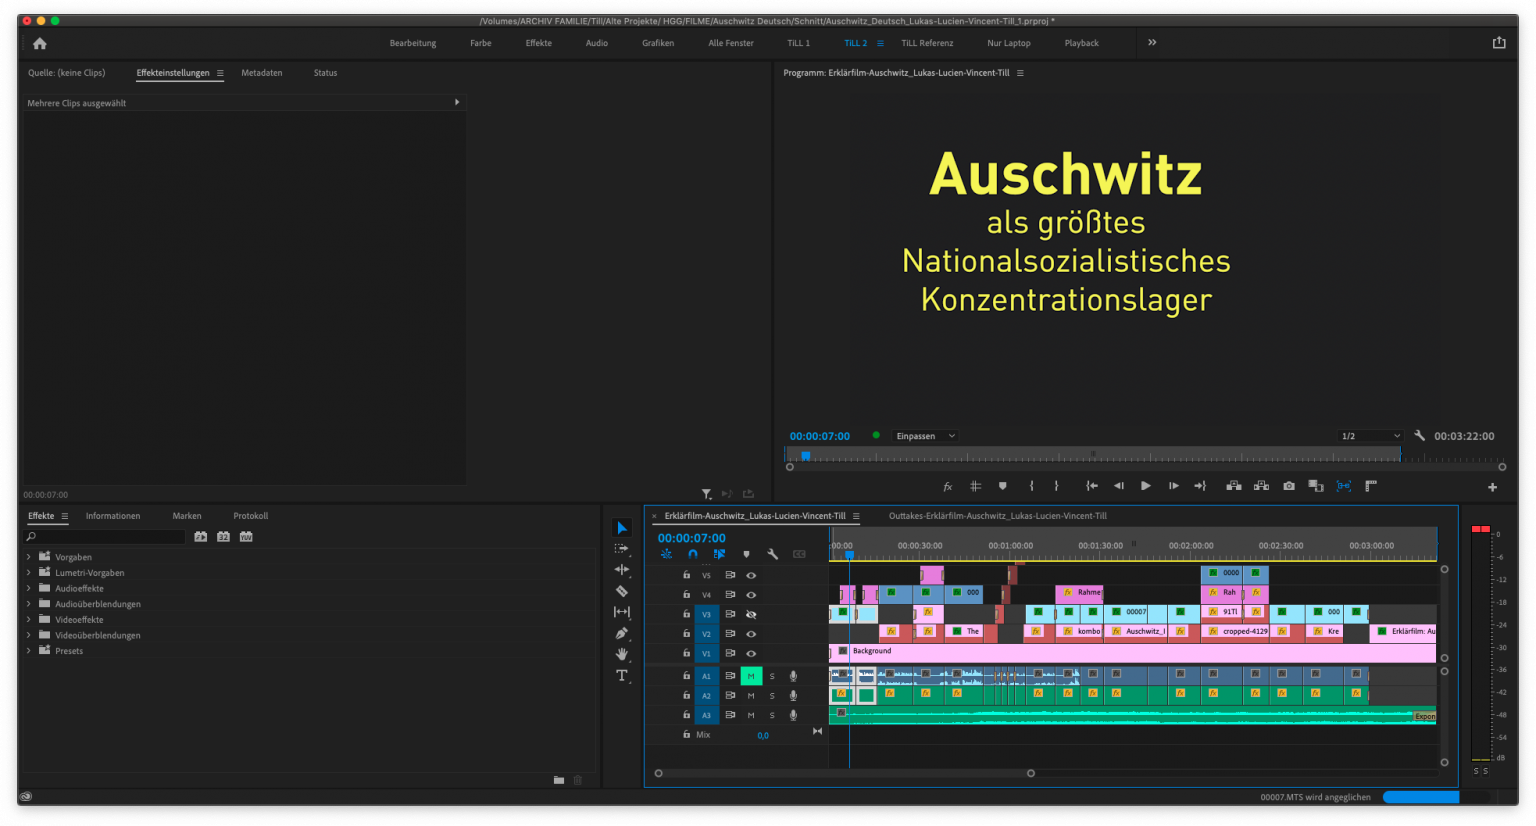Expand the Videoüberblendungen folder

pyautogui.click(x=28, y=635)
